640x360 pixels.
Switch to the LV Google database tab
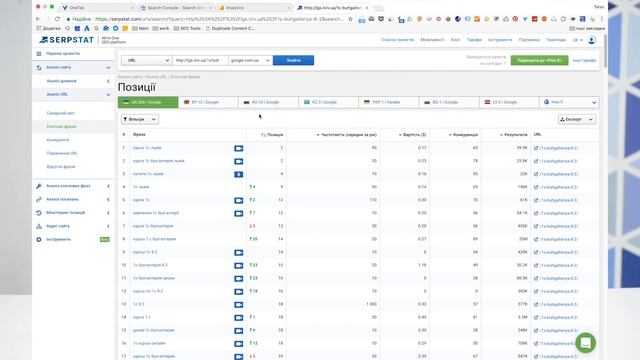509,102
